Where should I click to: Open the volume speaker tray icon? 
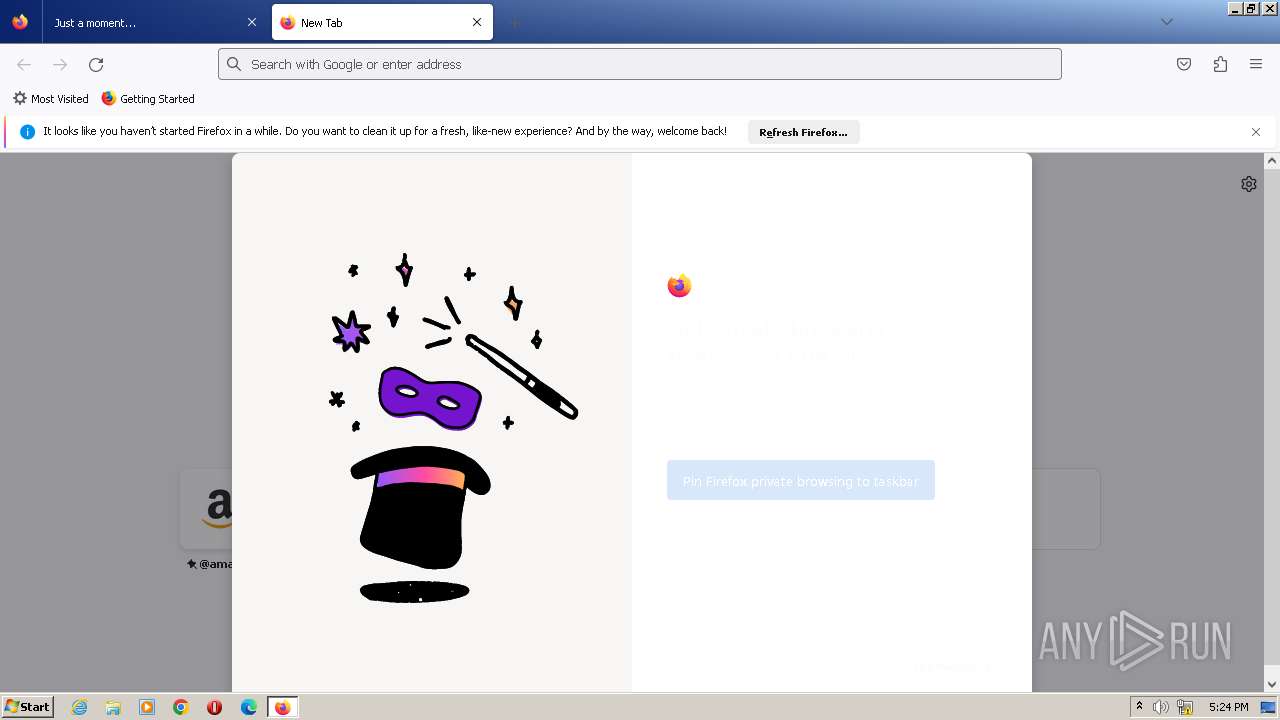(1161, 707)
